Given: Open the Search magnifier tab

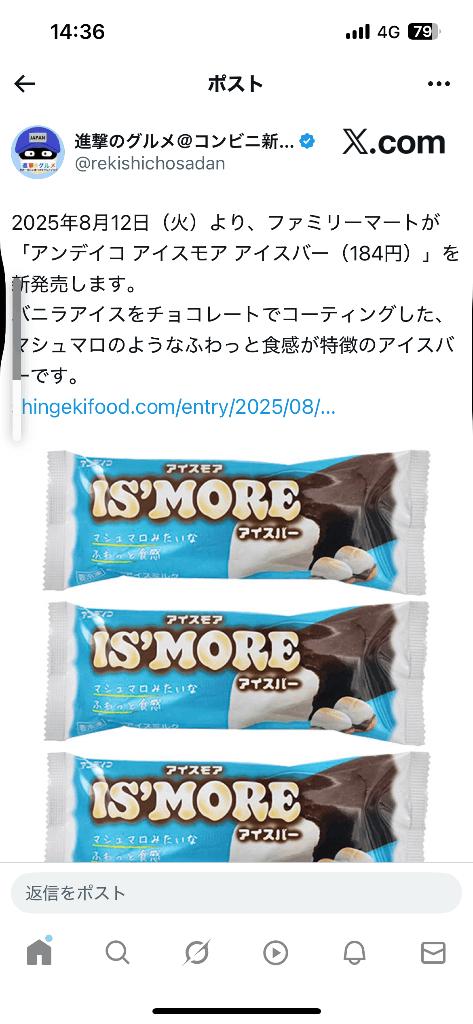Looking at the screenshot, I should click(x=118, y=953).
